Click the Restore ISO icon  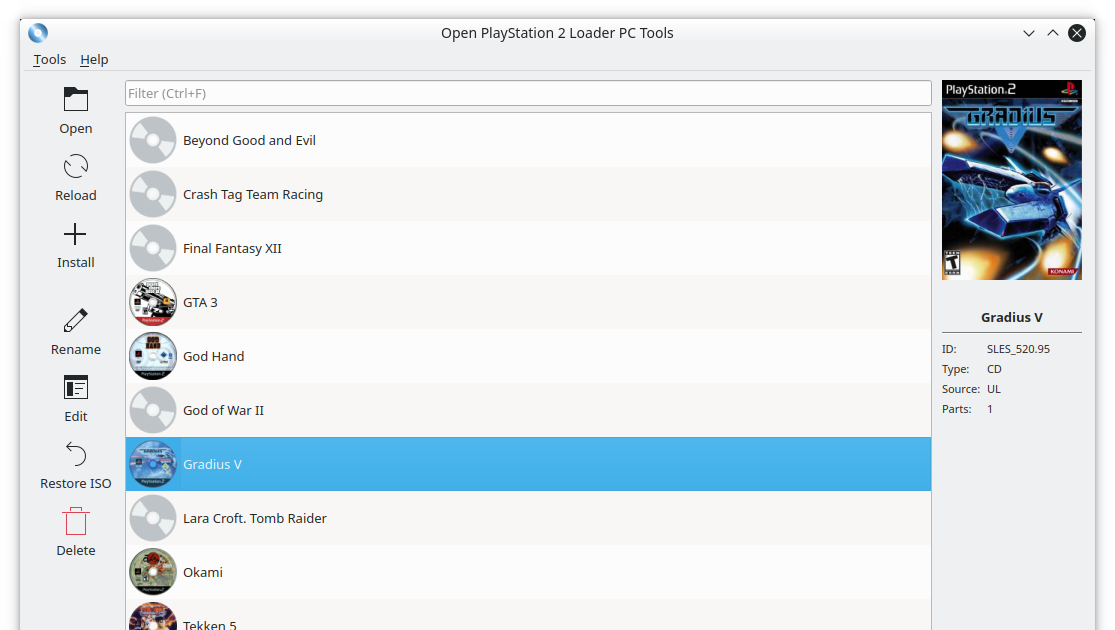pos(75,454)
